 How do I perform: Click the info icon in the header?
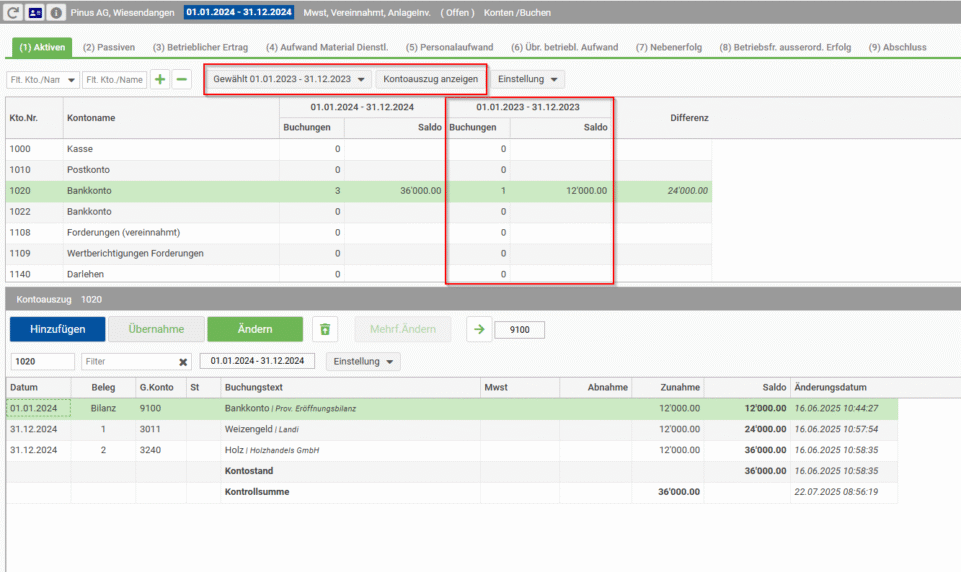[x=56, y=13]
